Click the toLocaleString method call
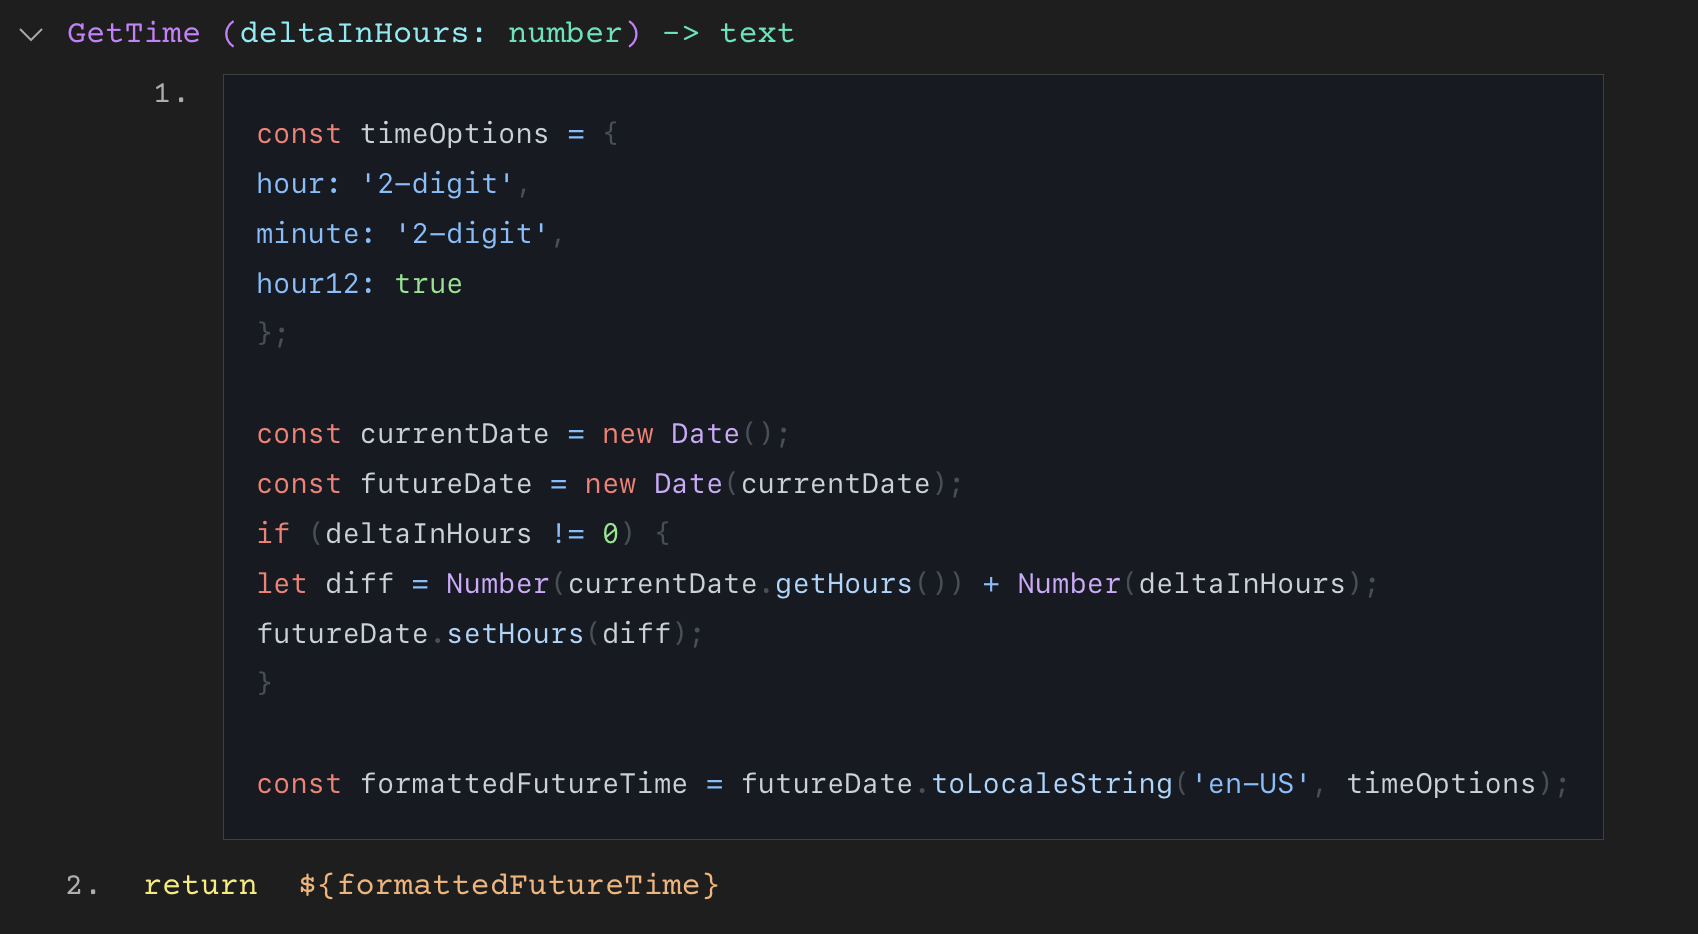The width and height of the screenshot is (1698, 934). tap(1051, 783)
